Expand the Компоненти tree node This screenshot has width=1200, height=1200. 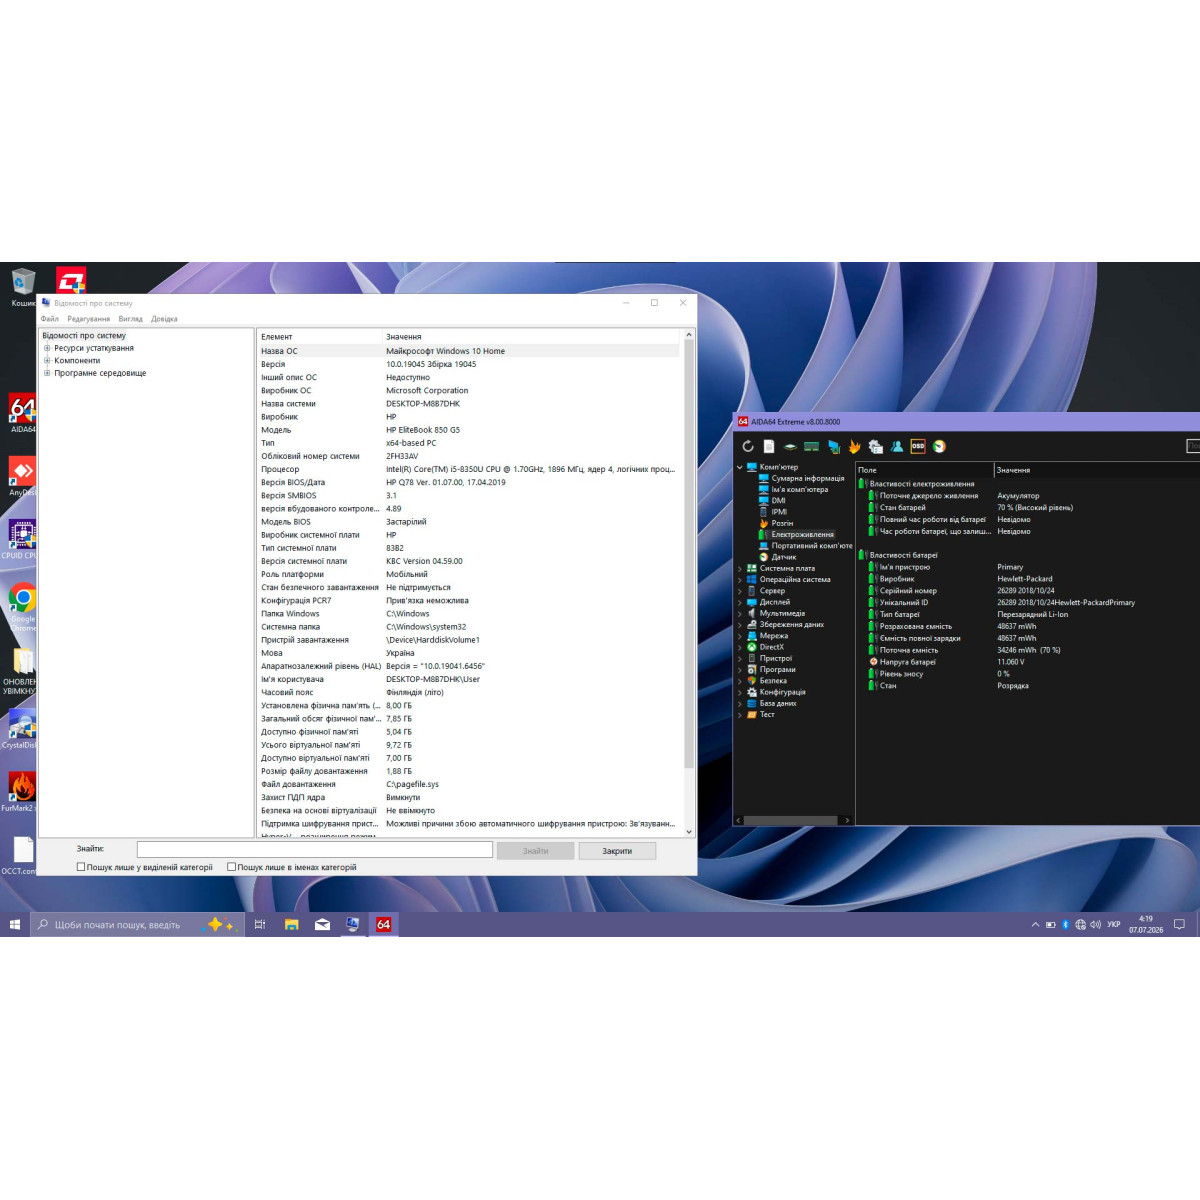[47, 360]
